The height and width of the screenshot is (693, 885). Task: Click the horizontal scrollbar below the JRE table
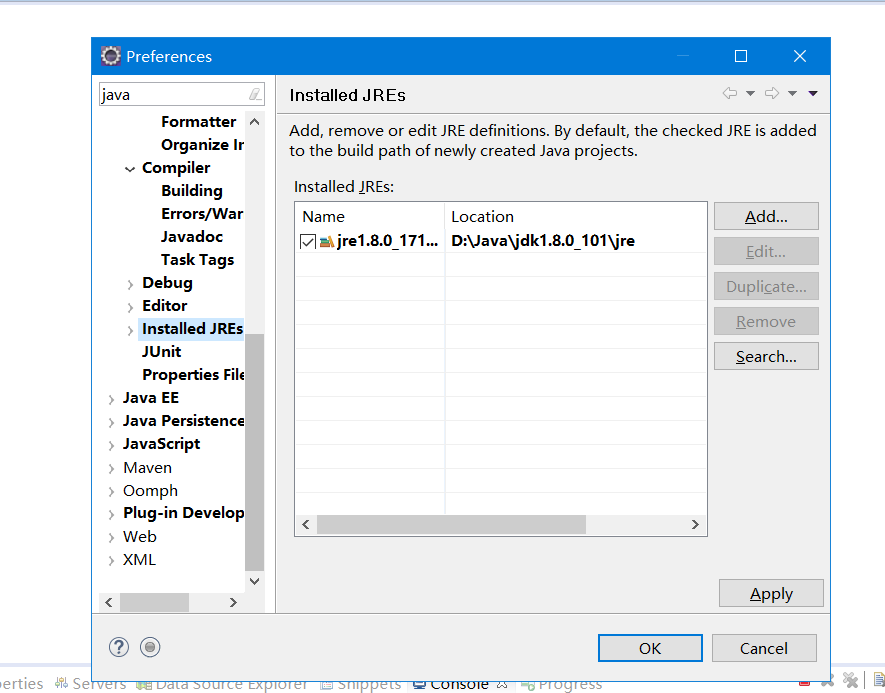pos(450,524)
